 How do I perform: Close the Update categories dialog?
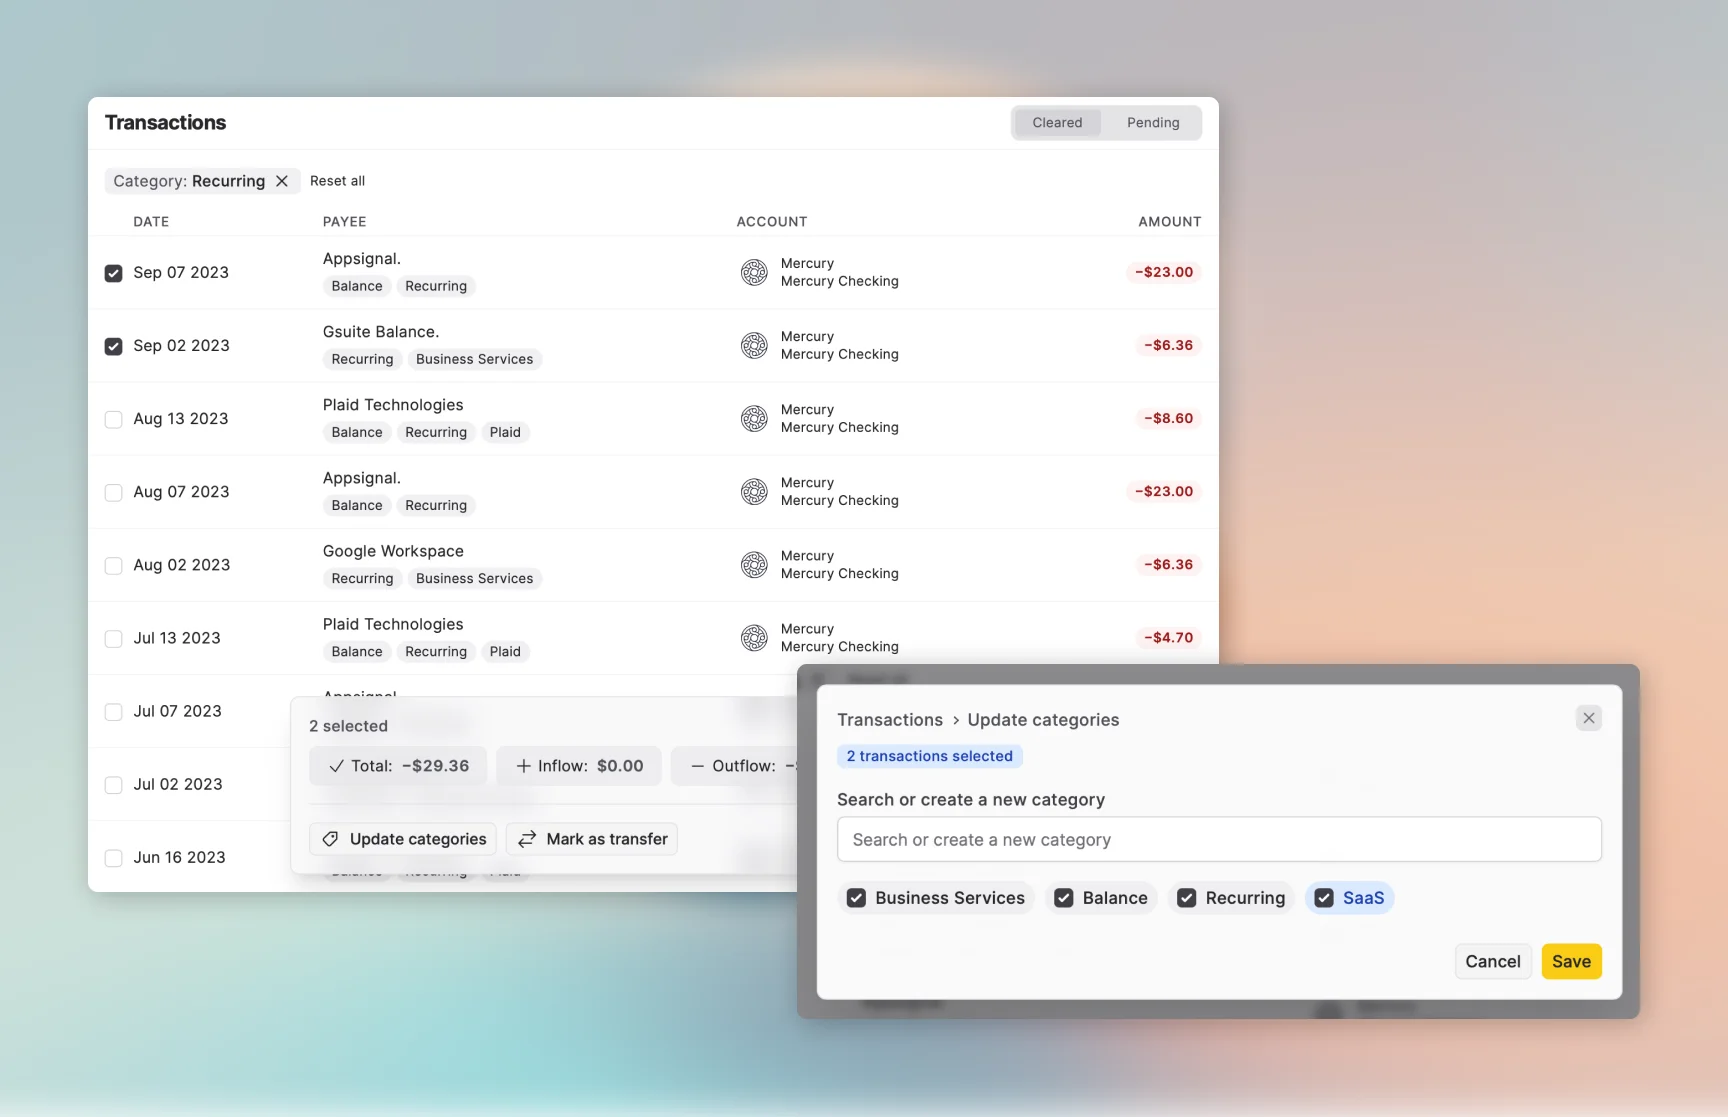click(x=1588, y=718)
